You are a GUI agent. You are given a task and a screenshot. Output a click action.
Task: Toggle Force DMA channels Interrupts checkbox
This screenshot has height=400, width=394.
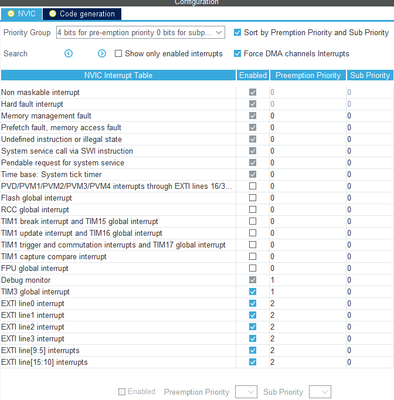tap(237, 53)
